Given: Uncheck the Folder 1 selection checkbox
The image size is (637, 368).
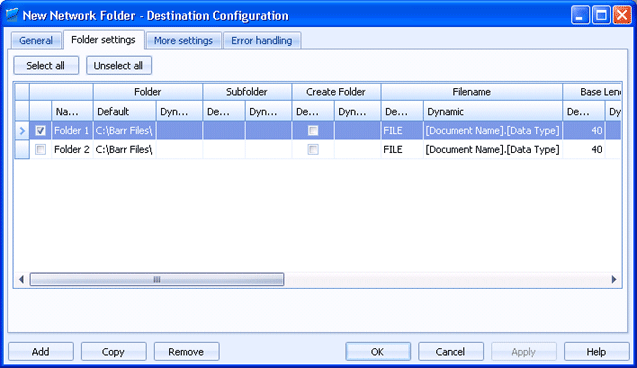Looking at the screenshot, I should click(40, 130).
